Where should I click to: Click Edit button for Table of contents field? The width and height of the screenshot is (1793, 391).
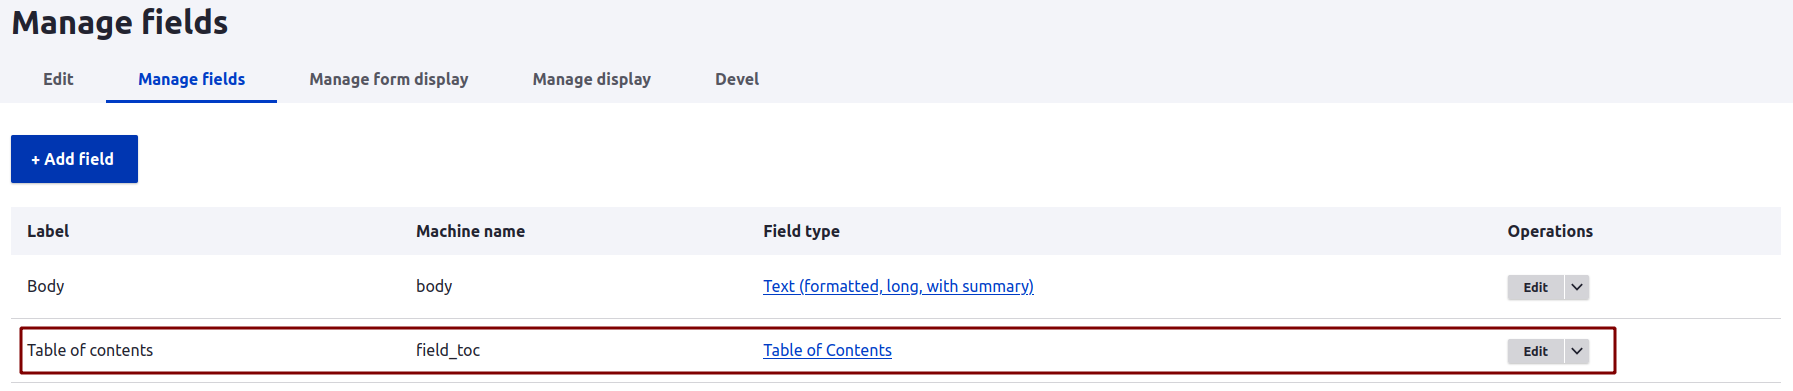point(1535,351)
